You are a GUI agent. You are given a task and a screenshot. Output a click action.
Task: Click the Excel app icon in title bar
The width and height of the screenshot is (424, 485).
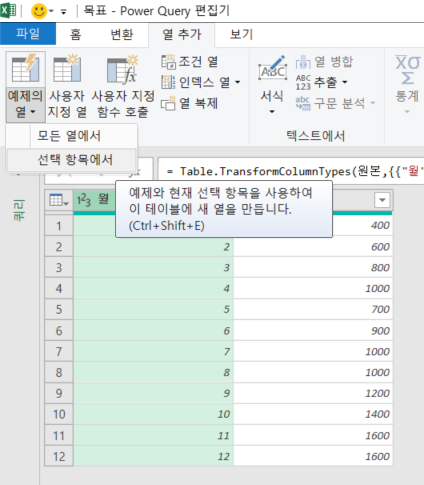coord(8,10)
